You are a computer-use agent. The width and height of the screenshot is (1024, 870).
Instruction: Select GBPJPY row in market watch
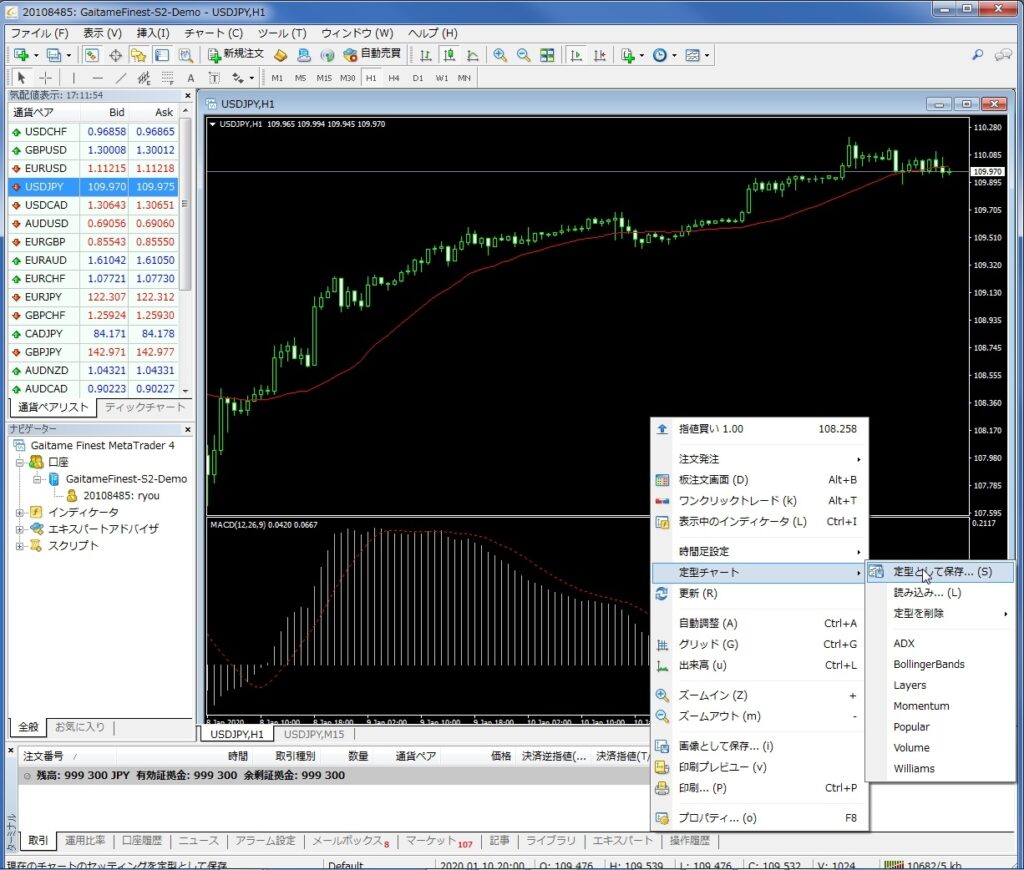click(93, 351)
